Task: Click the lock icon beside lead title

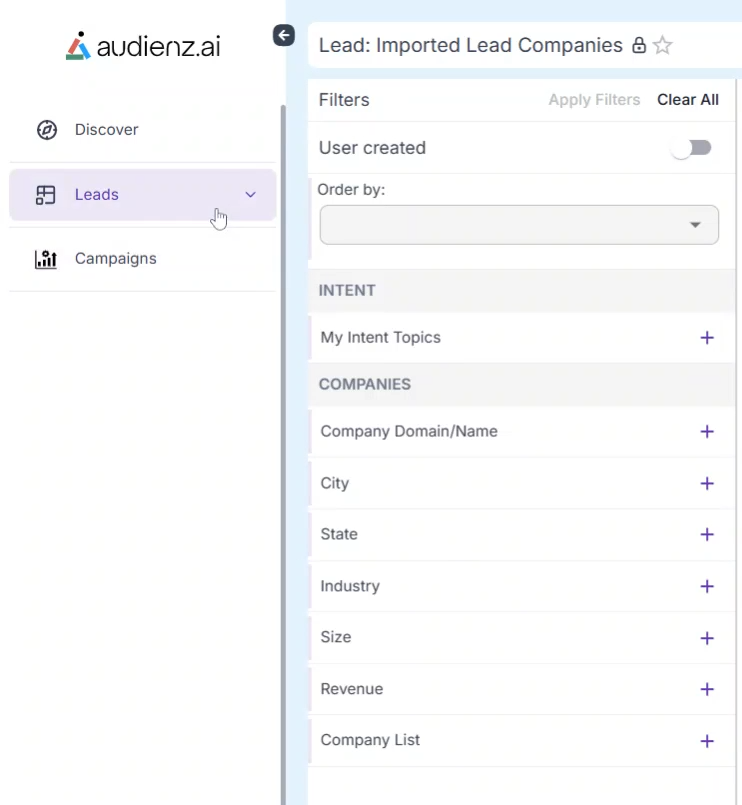Action: [x=639, y=46]
